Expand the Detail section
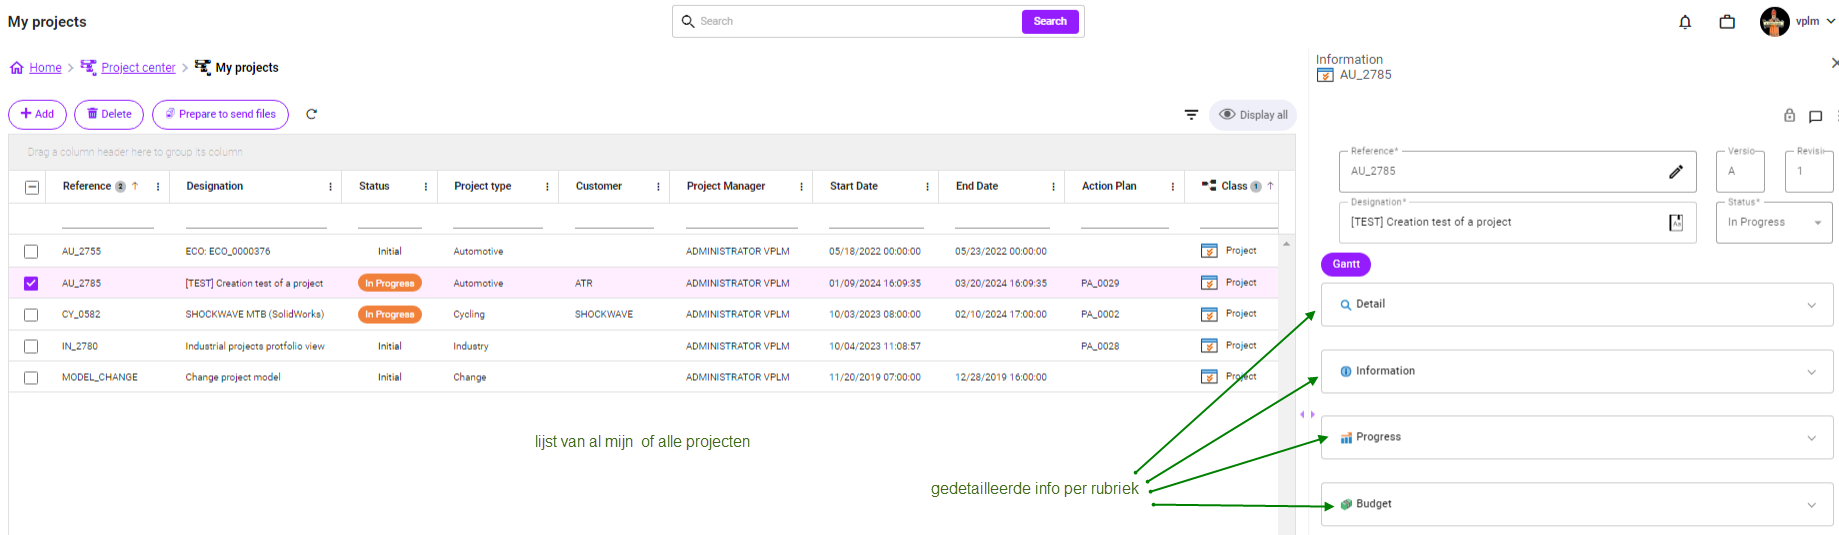This screenshot has width=1839, height=535. (1577, 304)
